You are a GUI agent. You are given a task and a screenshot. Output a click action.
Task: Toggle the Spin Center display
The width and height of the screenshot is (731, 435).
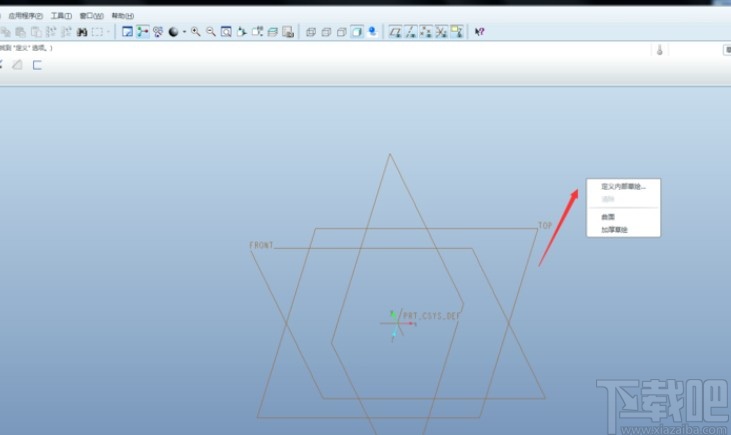[143, 32]
